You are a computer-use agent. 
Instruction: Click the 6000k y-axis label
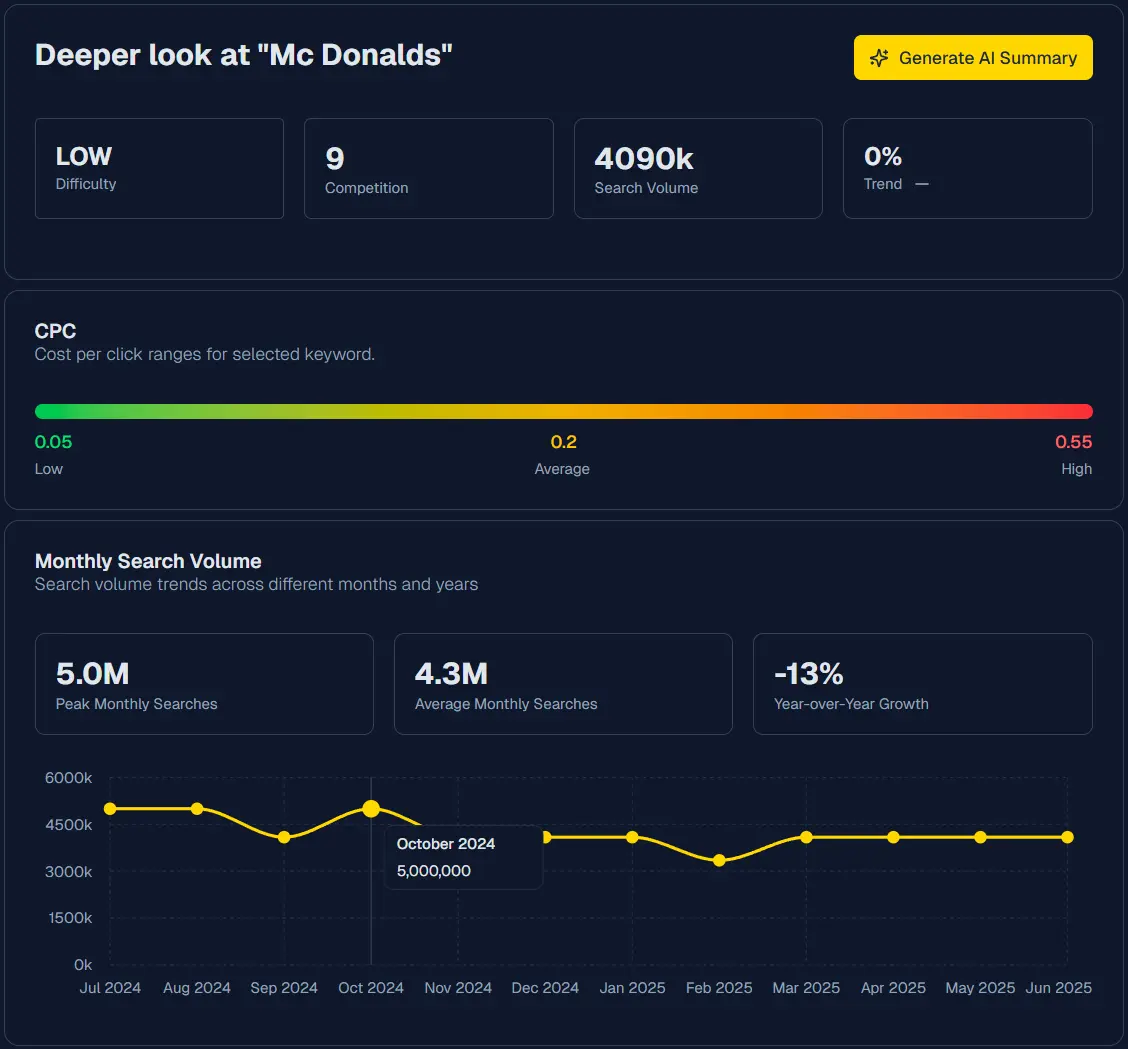pos(68,778)
